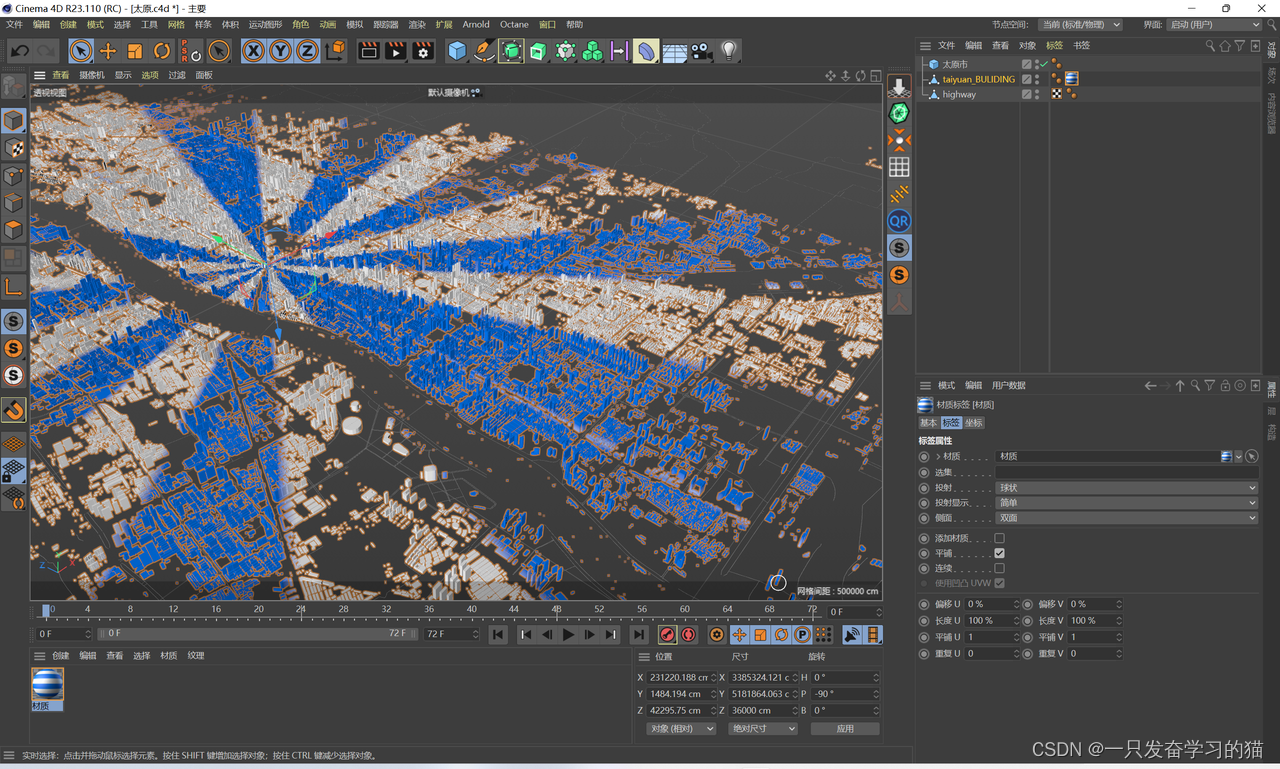Open the 投射 projection dropdown showing 球状
1280x769 pixels.
[1127, 487]
